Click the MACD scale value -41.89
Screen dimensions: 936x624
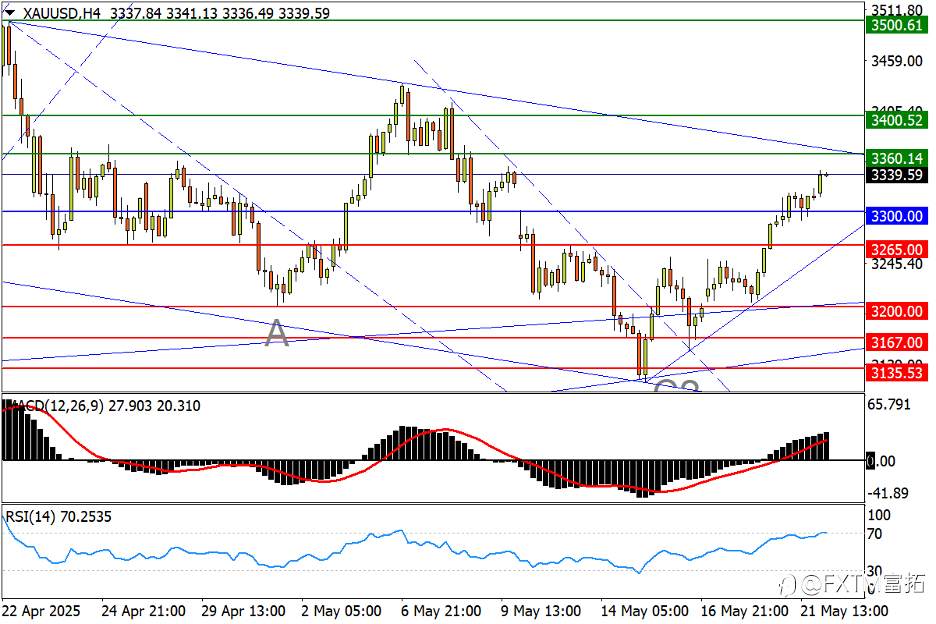click(x=888, y=493)
